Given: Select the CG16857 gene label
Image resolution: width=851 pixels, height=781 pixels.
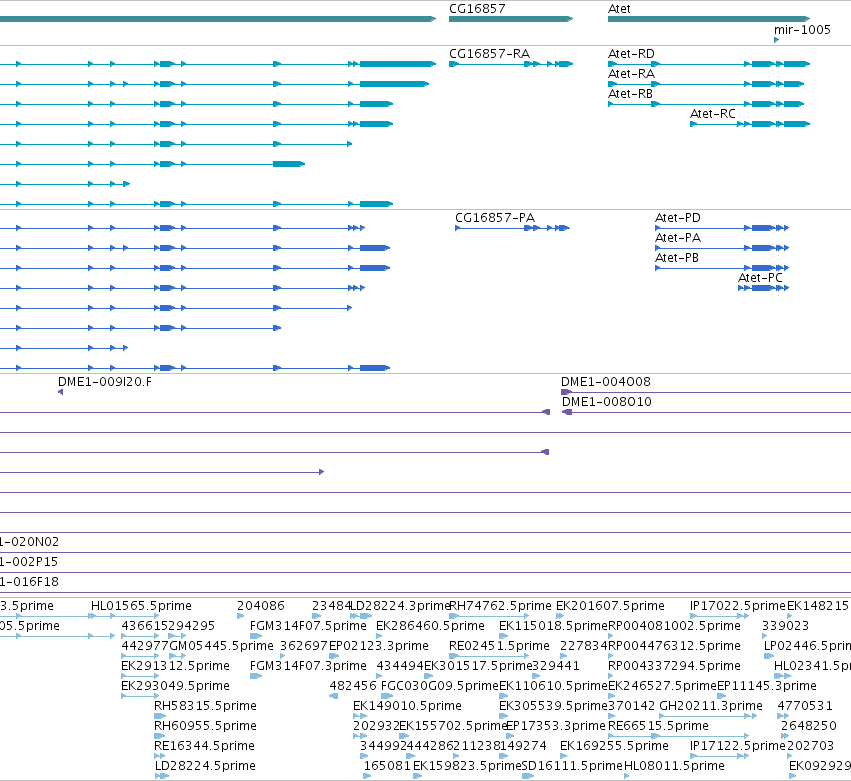Looking at the screenshot, I should click(x=477, y=9).
